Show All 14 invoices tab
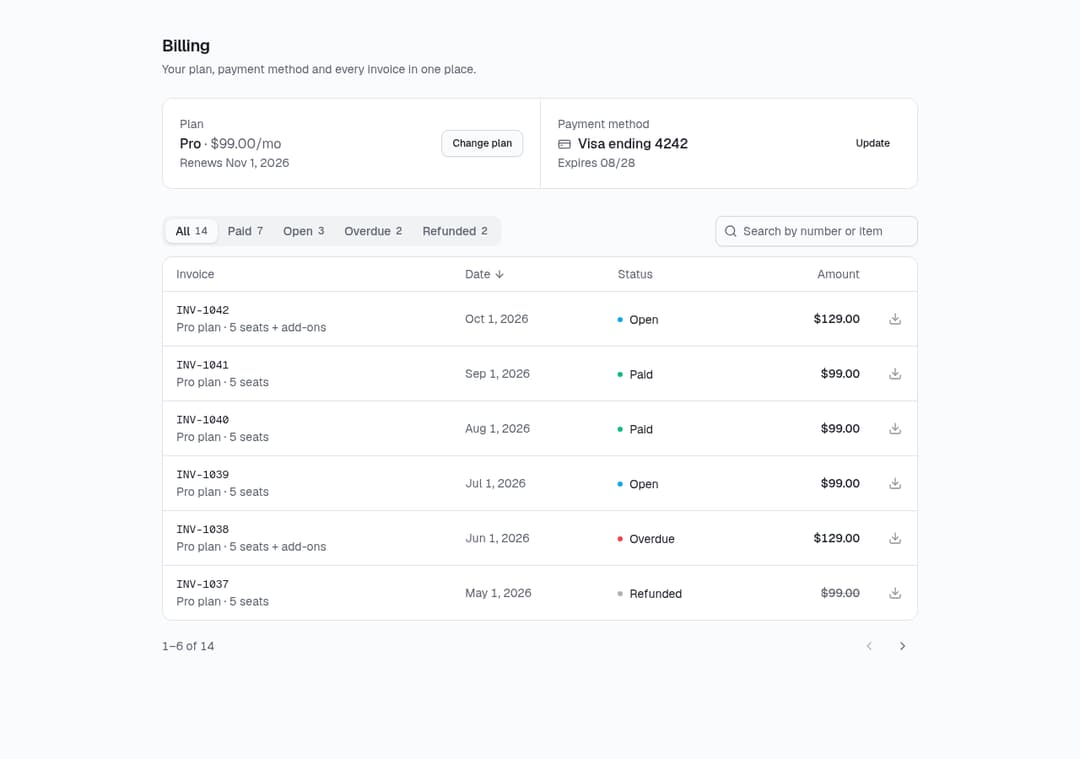The image size is (1080, 759). [x=191, y=231]
